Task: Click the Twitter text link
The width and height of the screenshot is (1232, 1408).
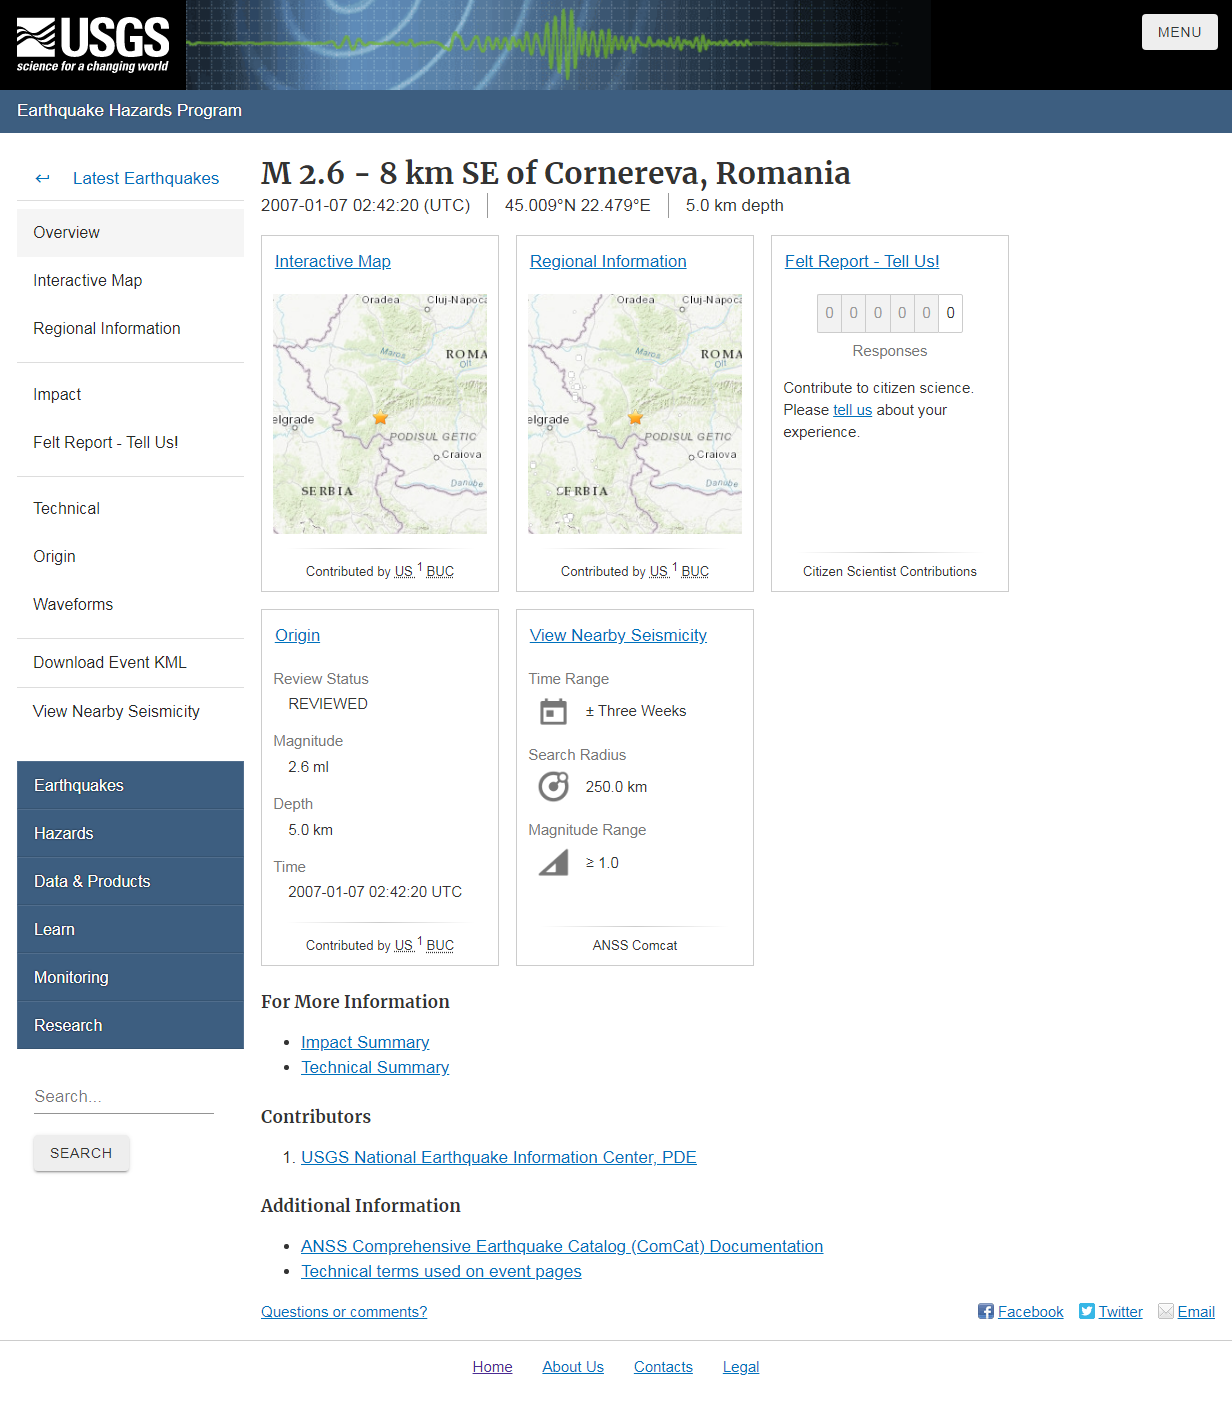Action: pos(1120,1312)
